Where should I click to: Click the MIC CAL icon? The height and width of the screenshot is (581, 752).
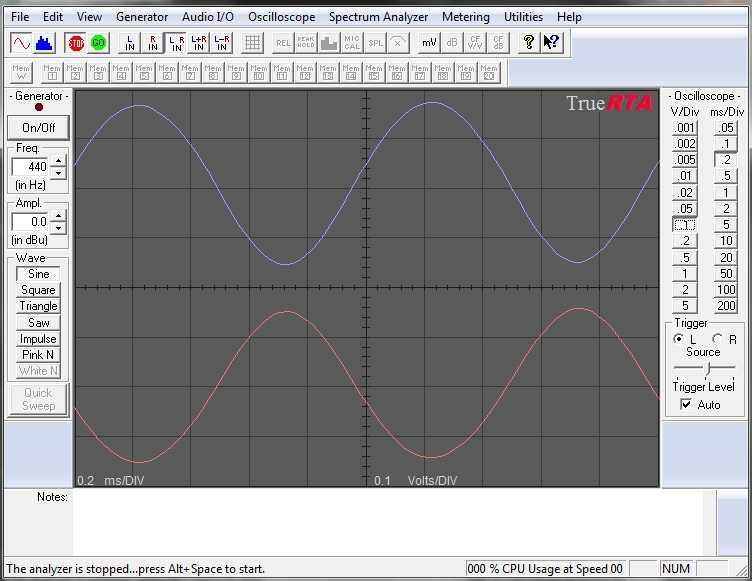coord(352,43)
